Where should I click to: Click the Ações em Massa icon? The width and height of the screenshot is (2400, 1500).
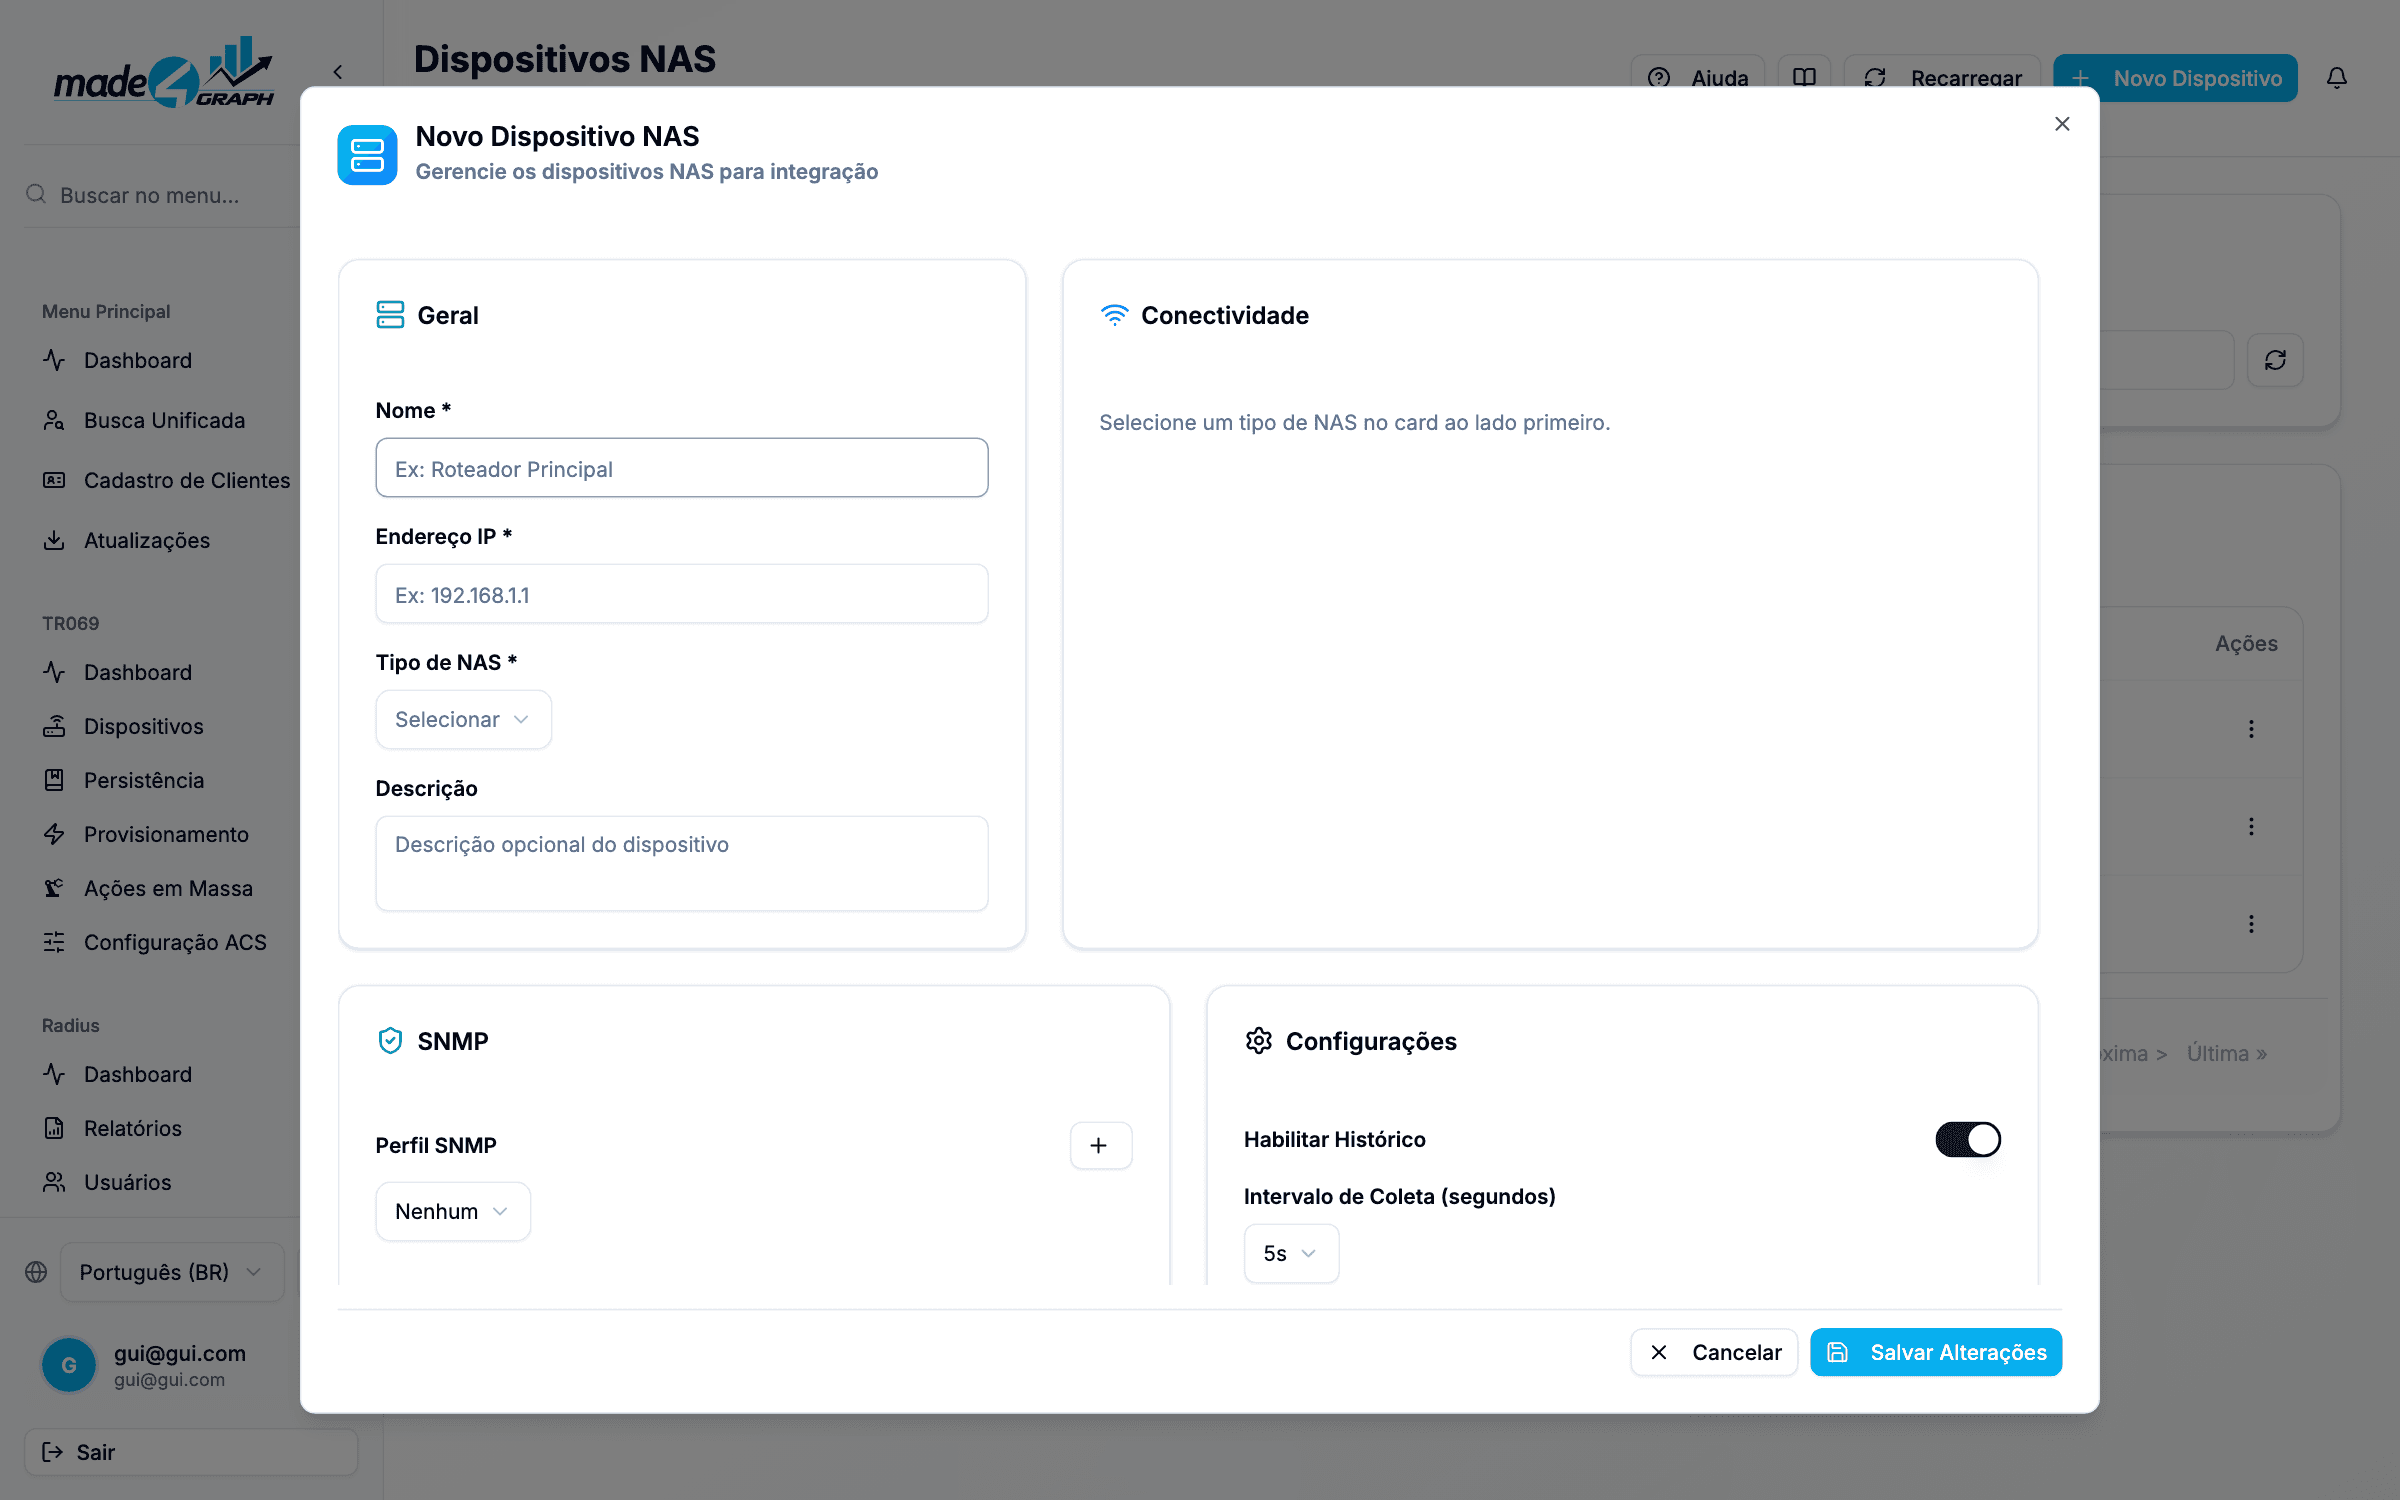[54, 888]
